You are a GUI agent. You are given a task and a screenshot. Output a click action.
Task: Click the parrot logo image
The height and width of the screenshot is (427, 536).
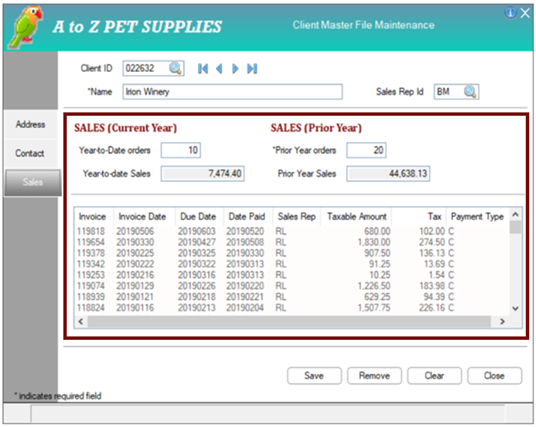[x=25, y=27]
